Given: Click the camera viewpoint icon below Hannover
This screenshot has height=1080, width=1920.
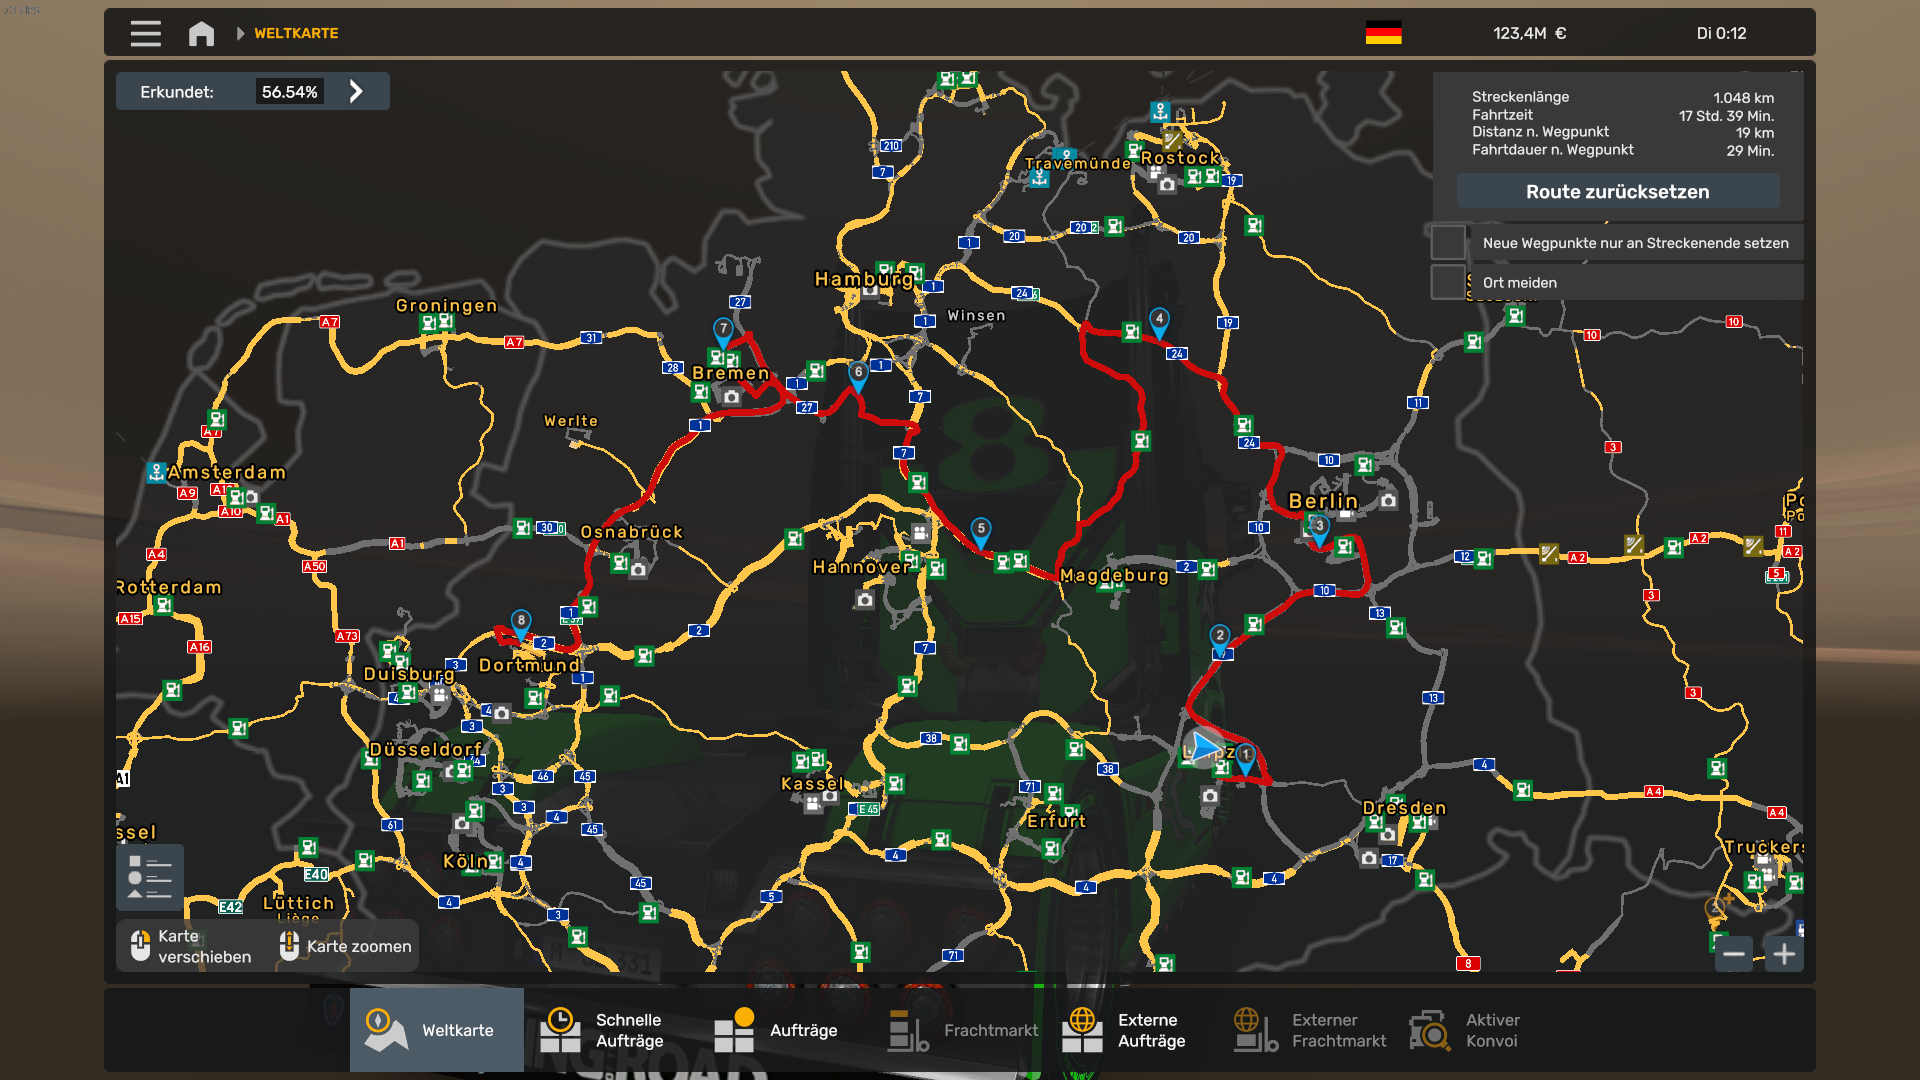Looking at the screenshot, I should [x=865, y=600].
